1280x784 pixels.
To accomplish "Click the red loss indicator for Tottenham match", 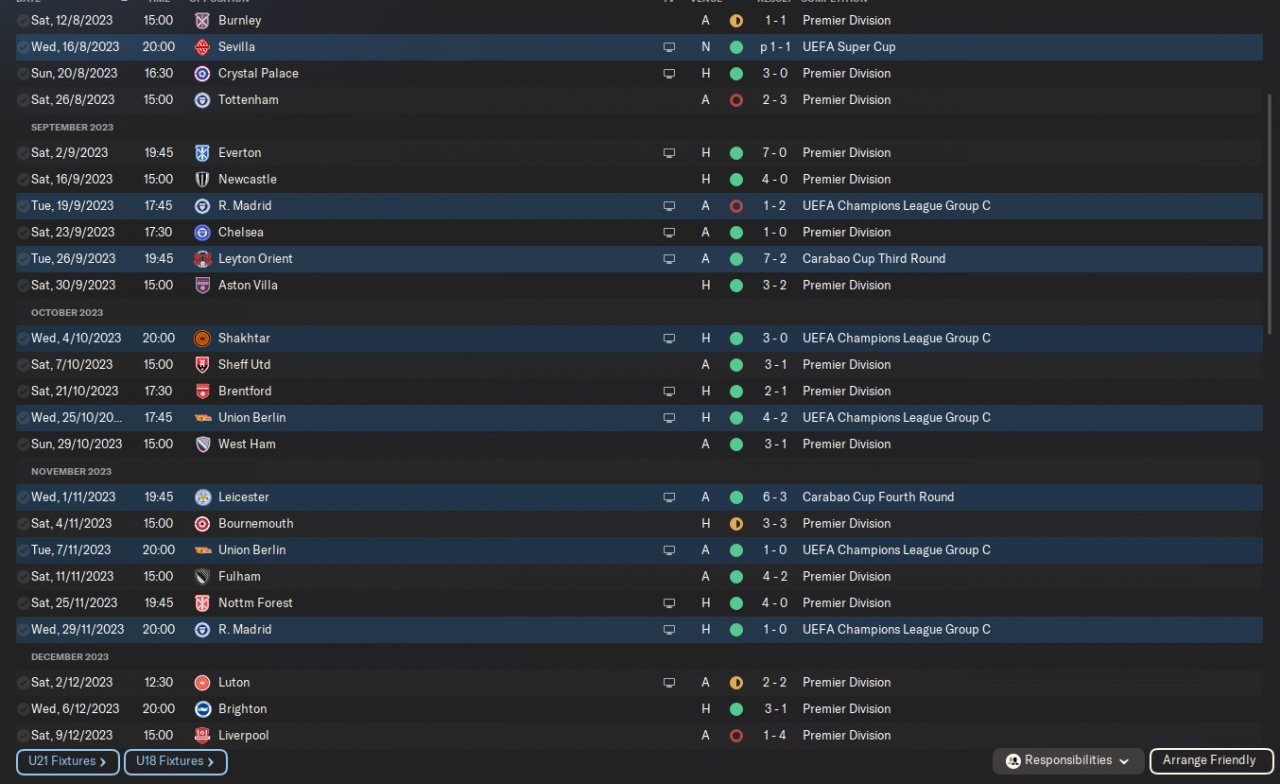I will click(736, 100).
